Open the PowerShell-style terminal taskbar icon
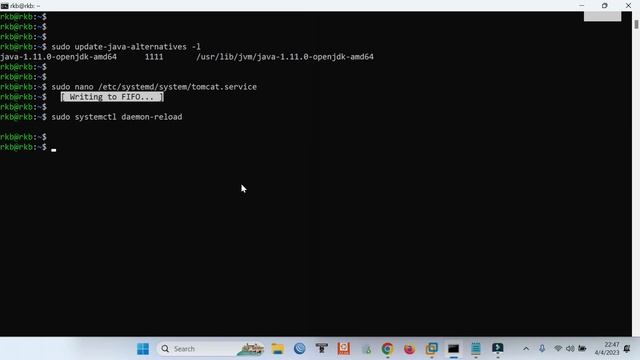This screenshot has width=640, height=360. (498, 349)
